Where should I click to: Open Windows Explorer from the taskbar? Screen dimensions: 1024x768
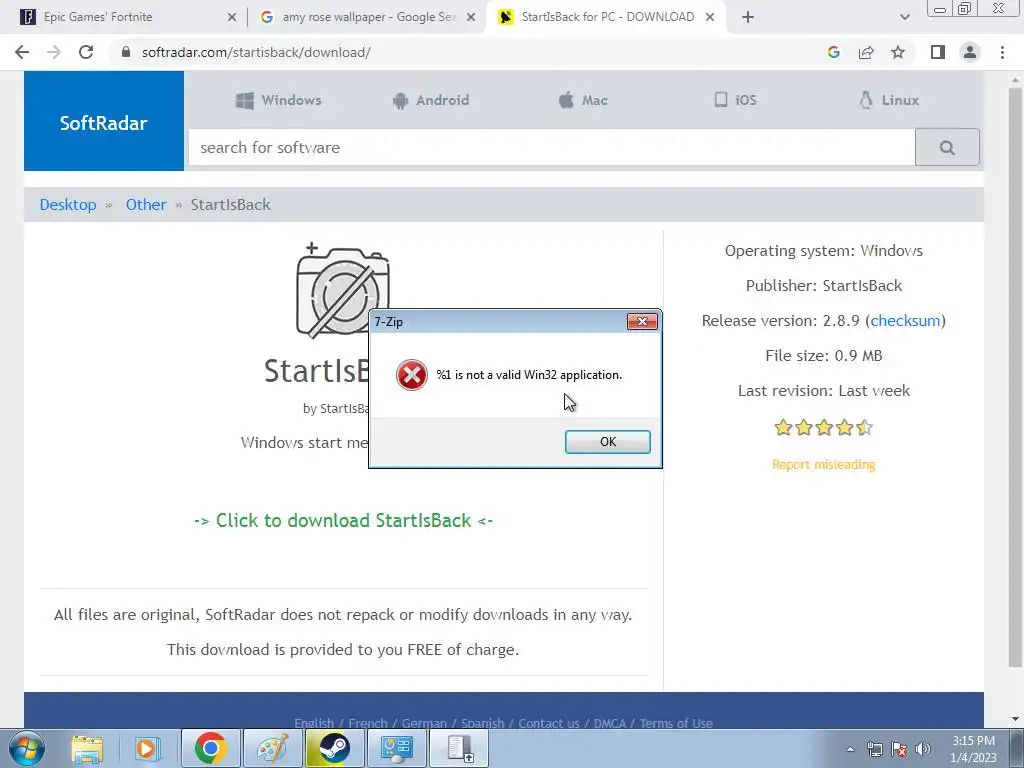pyautogui.click(x=87, y=748)
